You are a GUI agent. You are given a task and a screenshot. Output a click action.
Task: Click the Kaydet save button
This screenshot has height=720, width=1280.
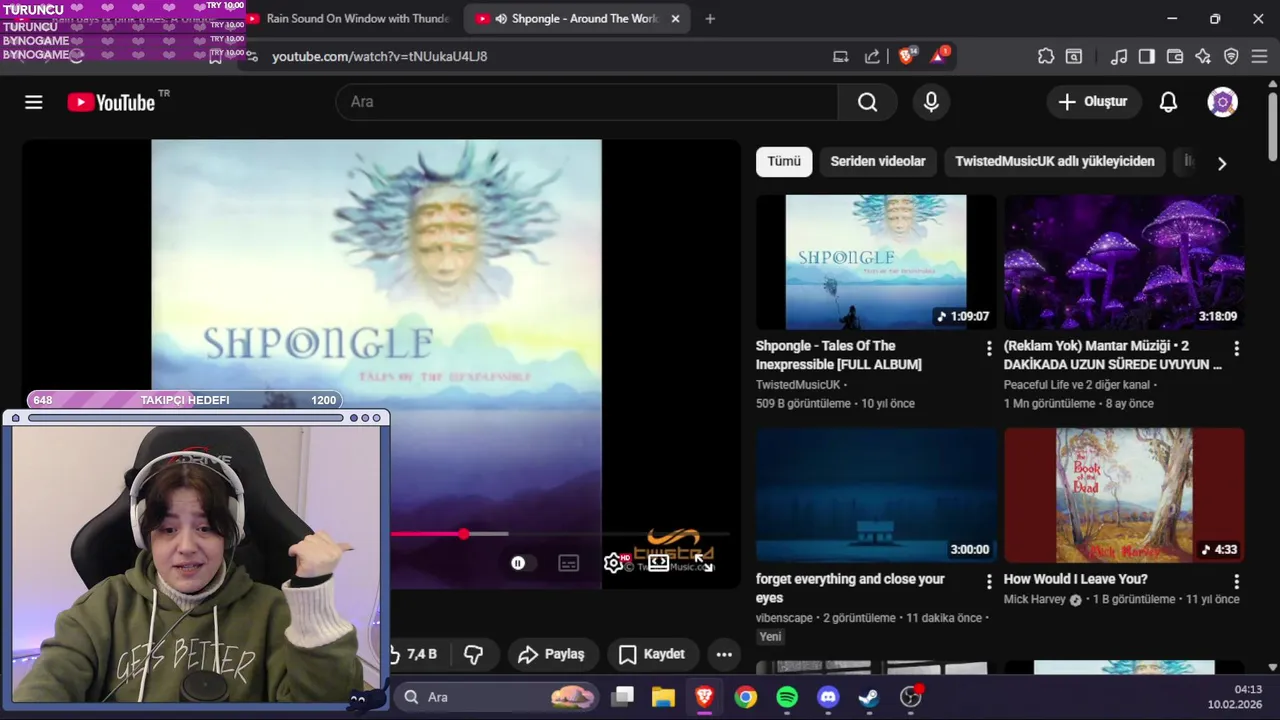(x=652, y=654)
